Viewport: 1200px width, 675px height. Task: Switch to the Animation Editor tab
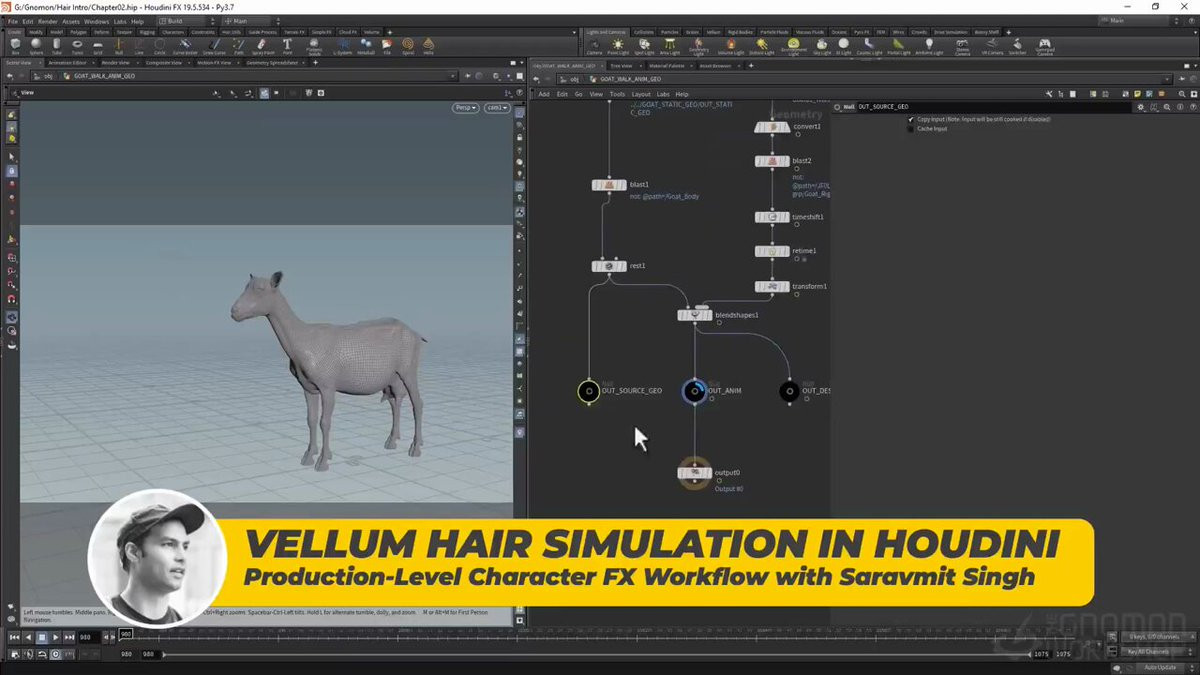coord(67,63)
